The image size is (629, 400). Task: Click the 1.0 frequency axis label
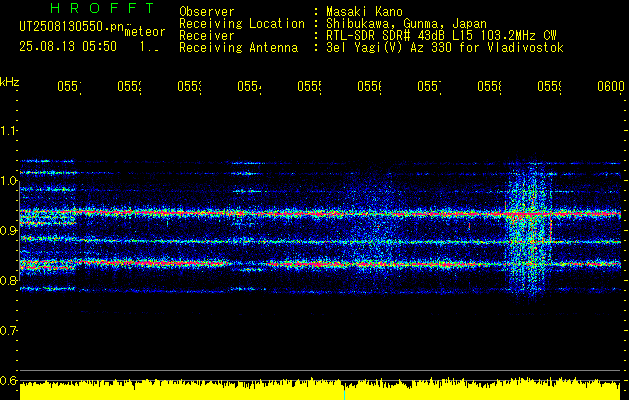coord(8,181)
